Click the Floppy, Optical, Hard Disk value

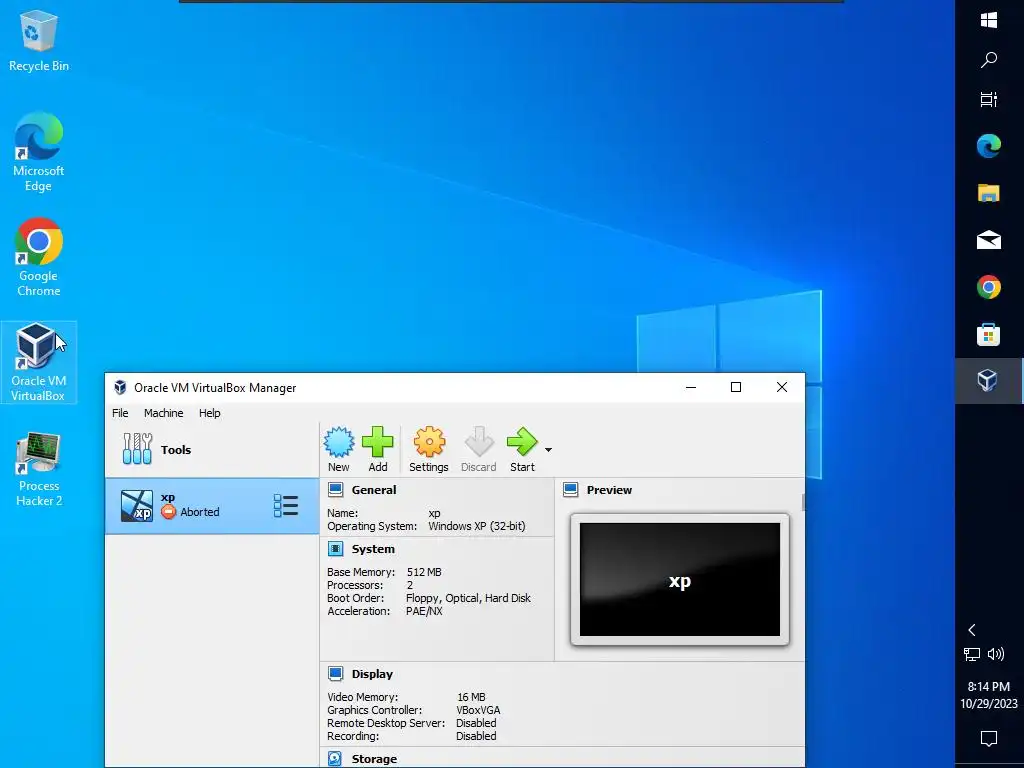point(468,598)
